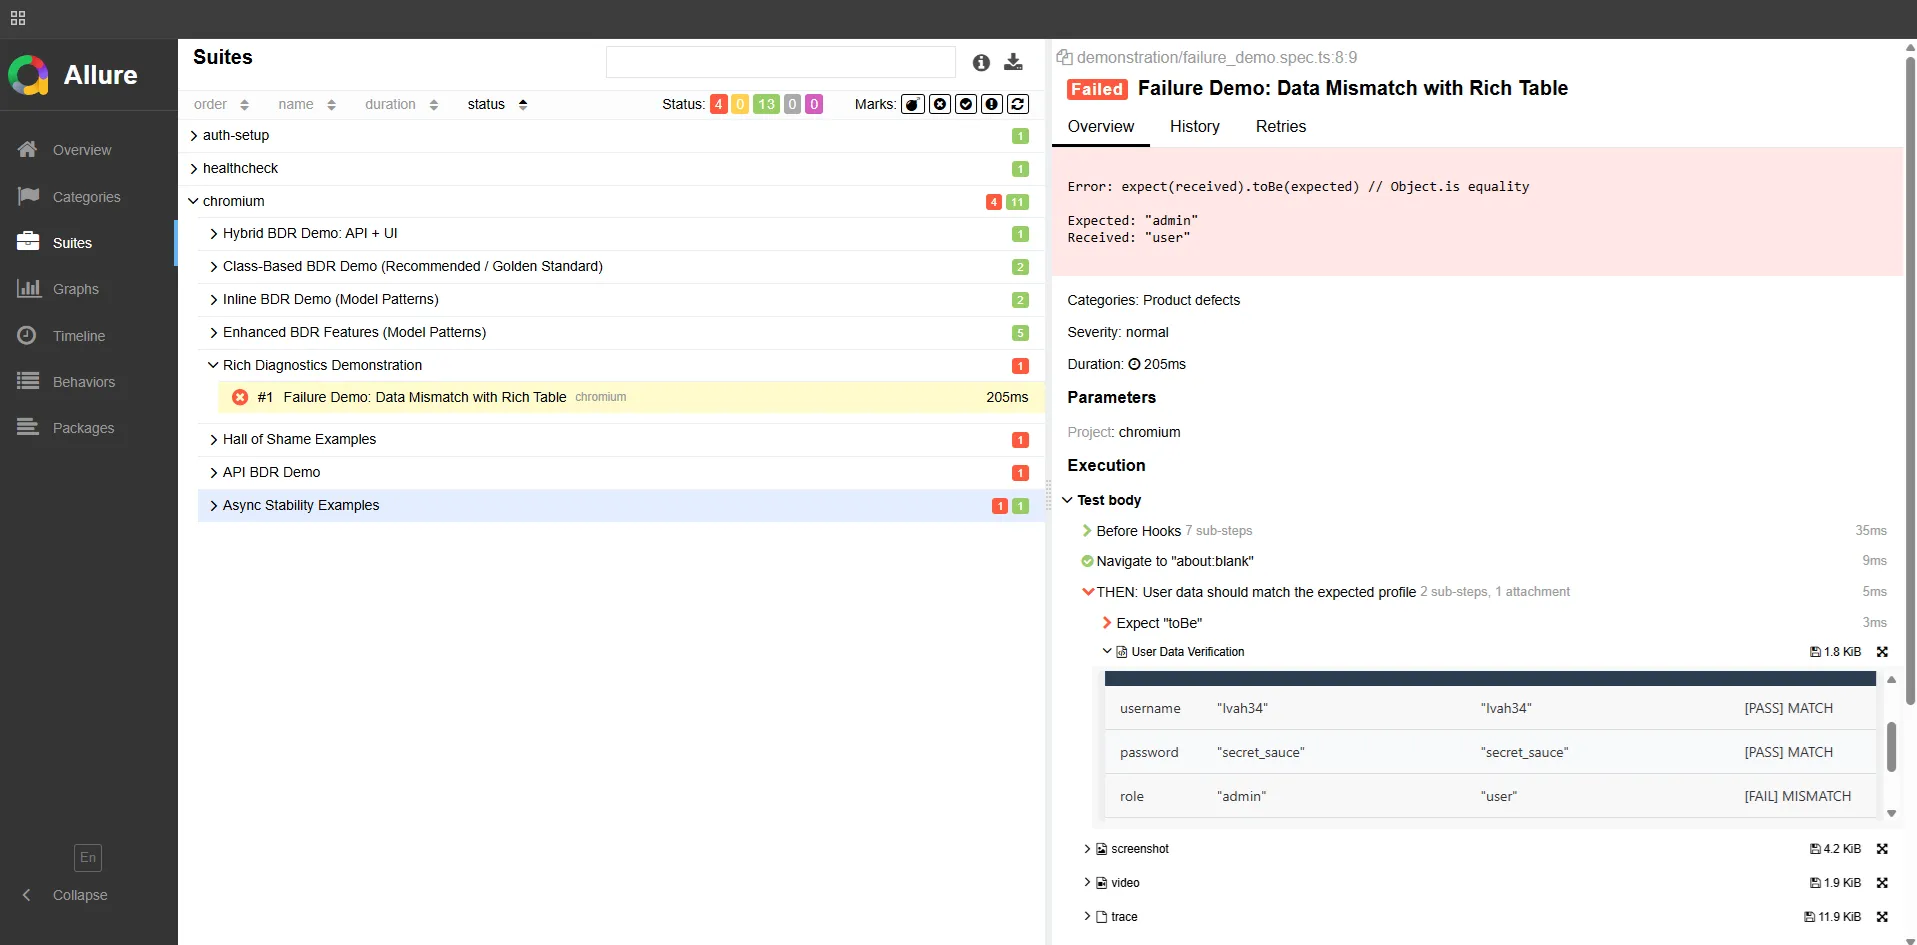This screenshot has width=1917, height=945.
Task: Click the suites search input field
Action: tap(780, 62)
